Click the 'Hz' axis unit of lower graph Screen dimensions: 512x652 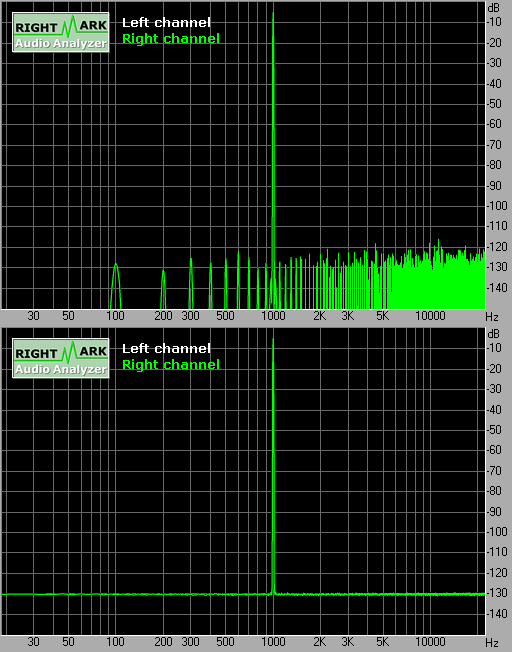tap(492, 643)
